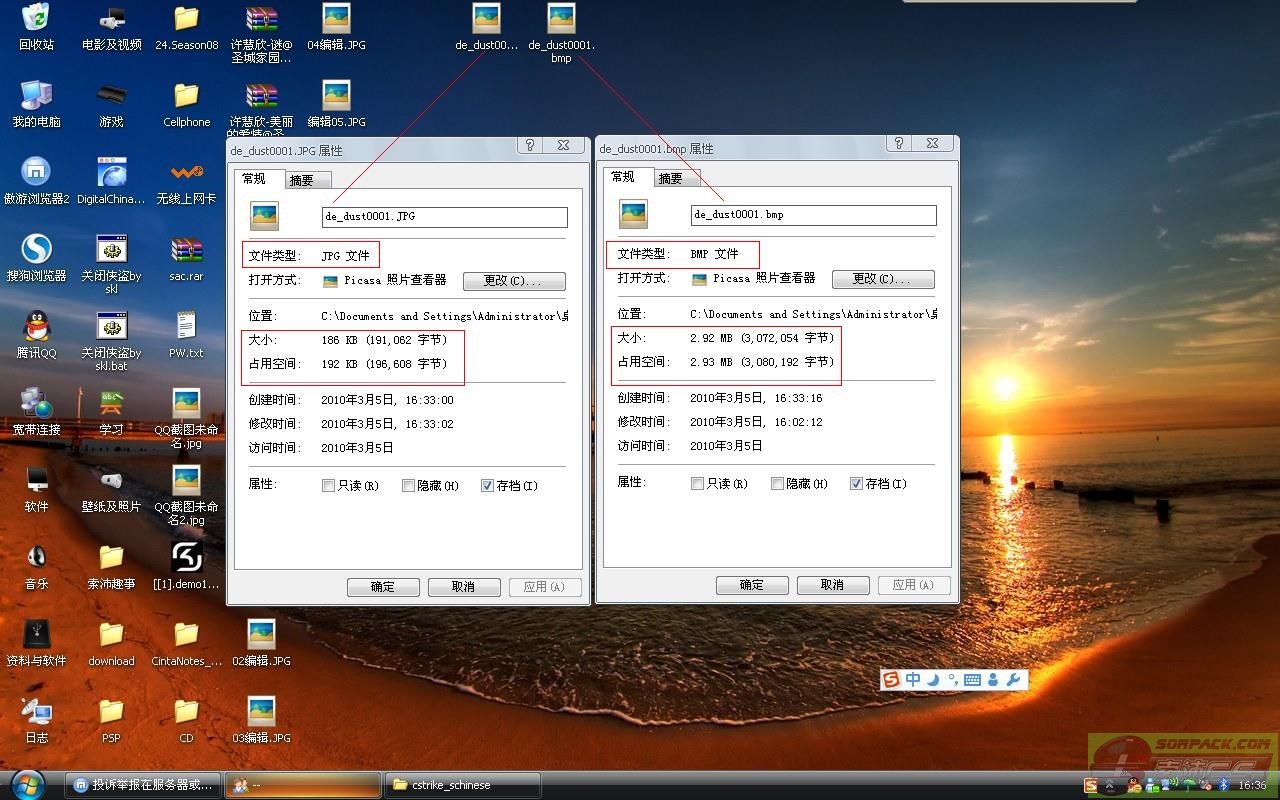Select the de_dust0001.bmp desktop file icon
The image size is (1280, 800).
tap(561, 20)
